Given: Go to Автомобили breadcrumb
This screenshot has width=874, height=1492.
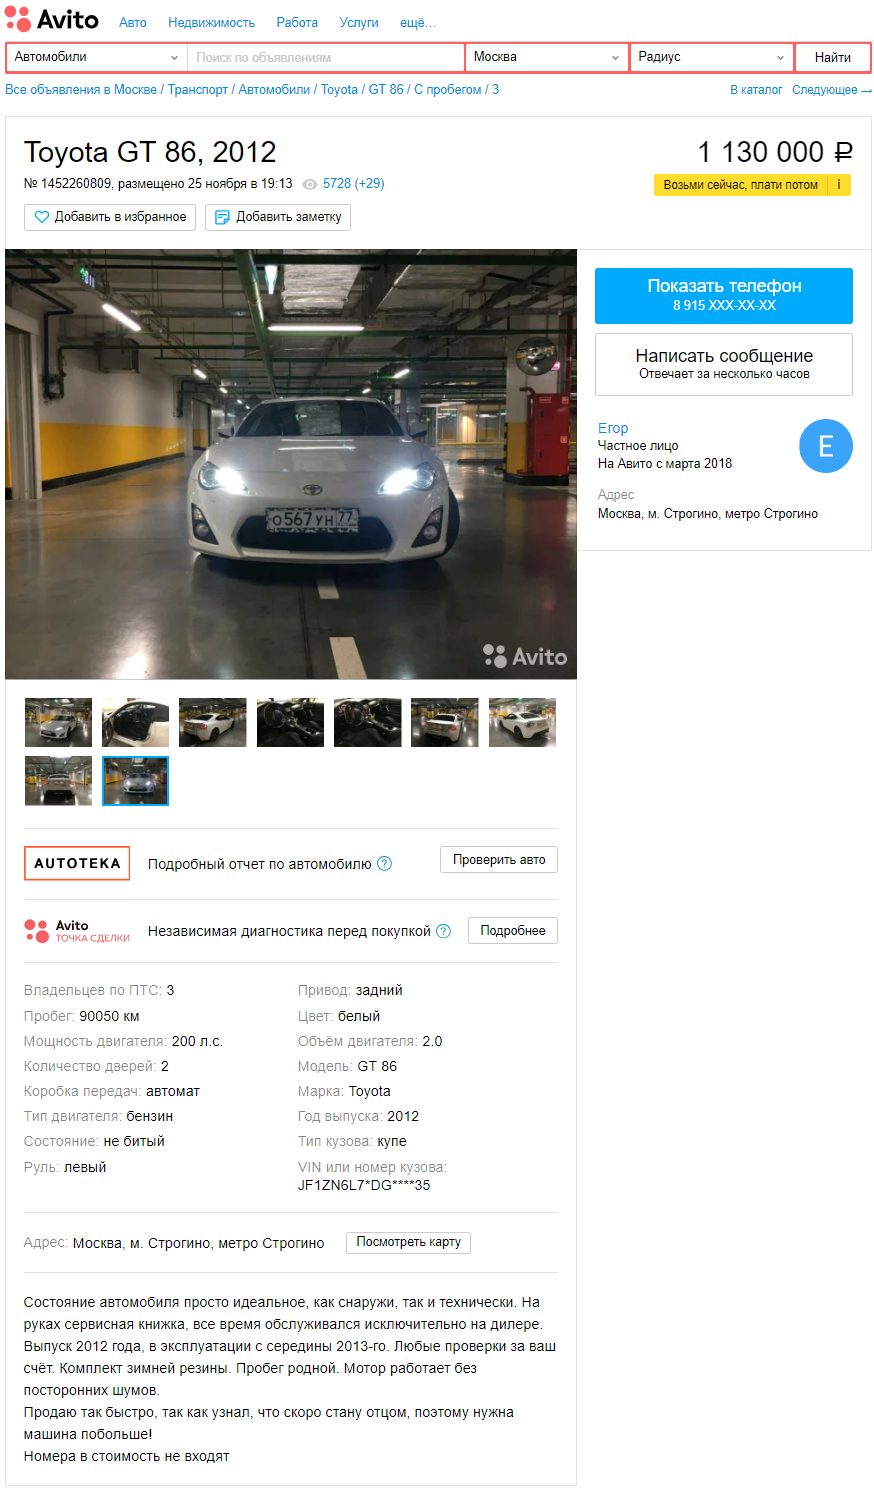Looking at the screenshot, I should pos(274,89).
